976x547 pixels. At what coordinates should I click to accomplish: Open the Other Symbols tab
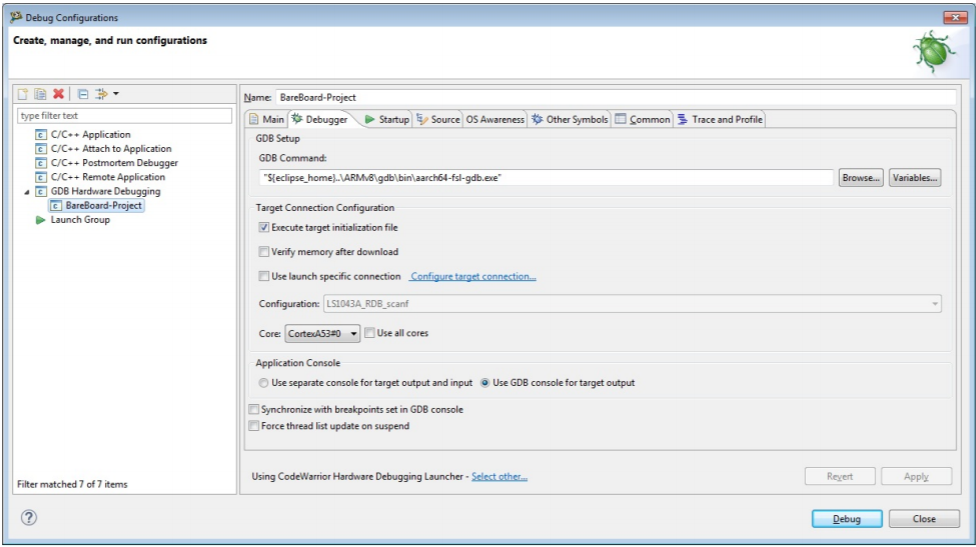point(570,119)
